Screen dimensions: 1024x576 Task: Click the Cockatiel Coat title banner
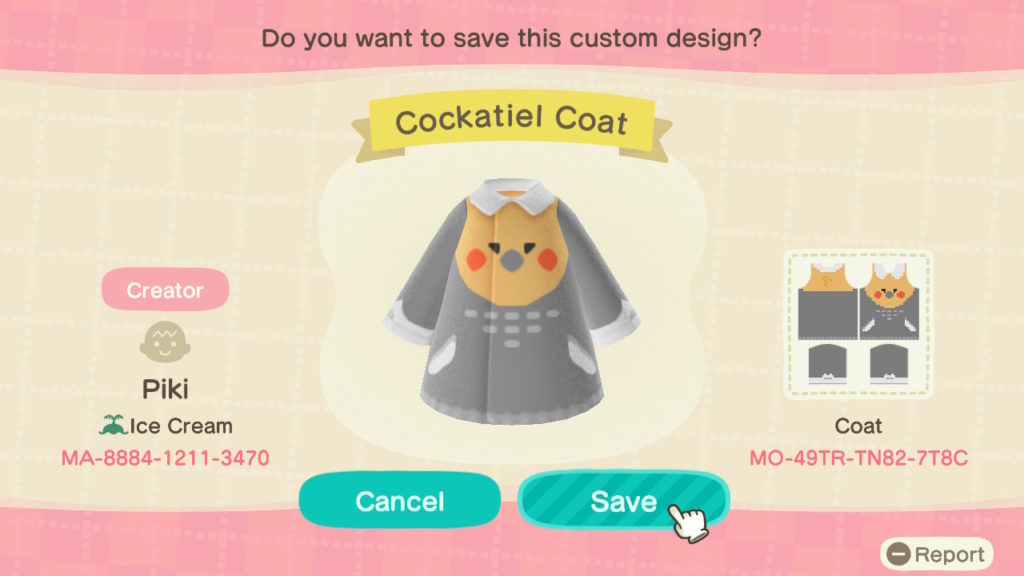pyautogui.click(x=512, y=123)
